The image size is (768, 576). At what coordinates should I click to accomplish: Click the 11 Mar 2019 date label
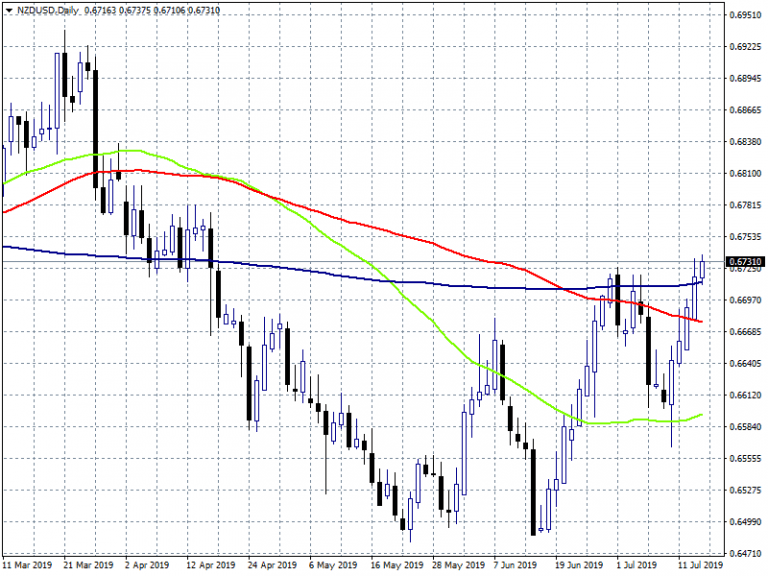click(25, 565)
